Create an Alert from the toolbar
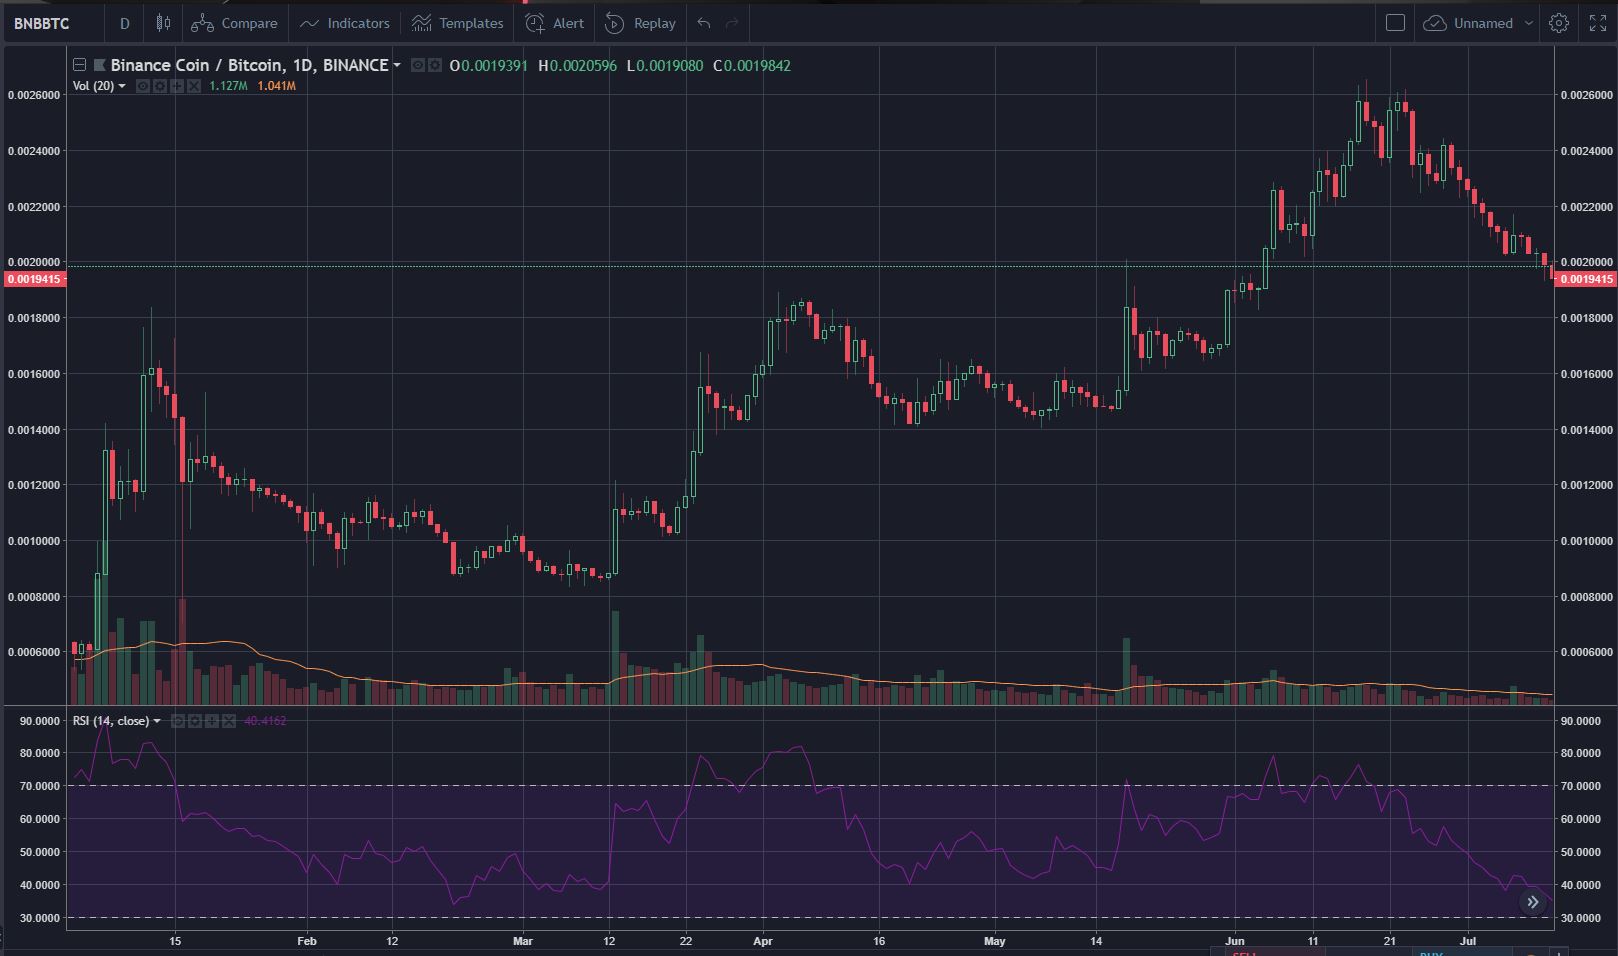 555,23
